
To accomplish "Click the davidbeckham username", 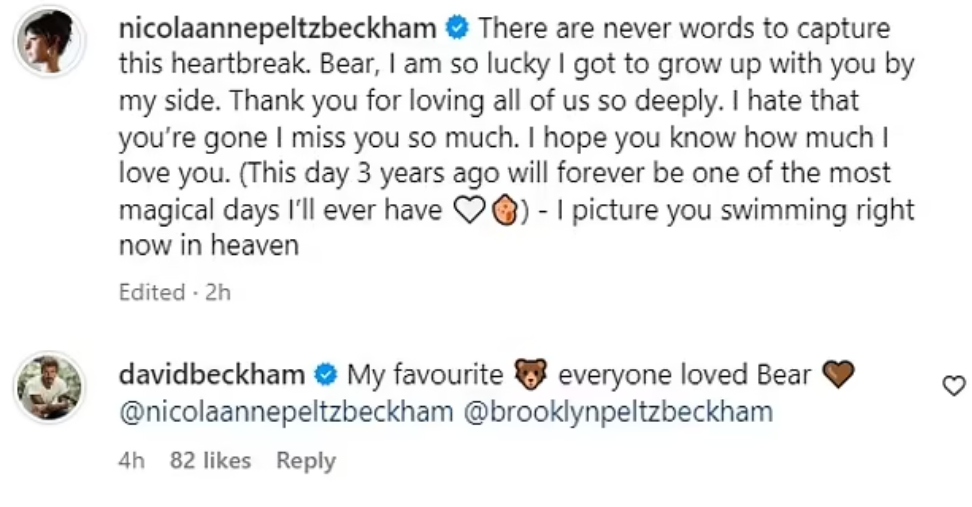I will [x=211, y=375].
